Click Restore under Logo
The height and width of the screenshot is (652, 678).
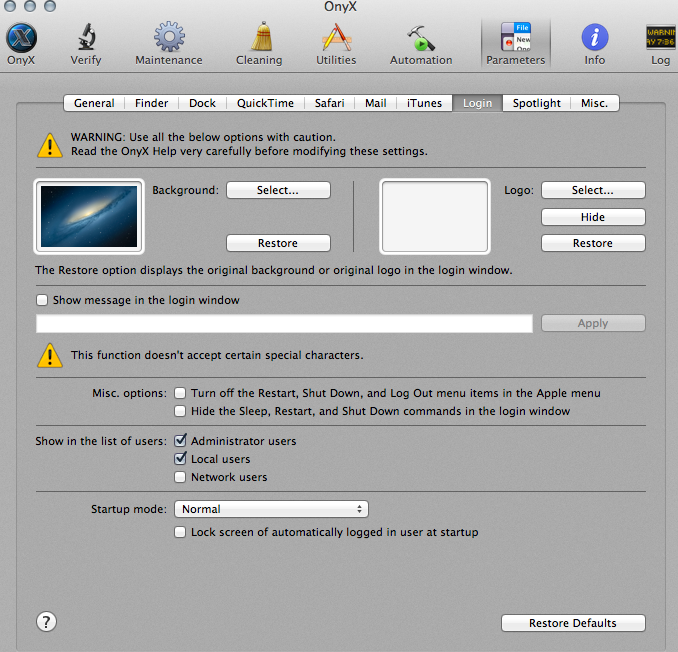tap(593, 243)
